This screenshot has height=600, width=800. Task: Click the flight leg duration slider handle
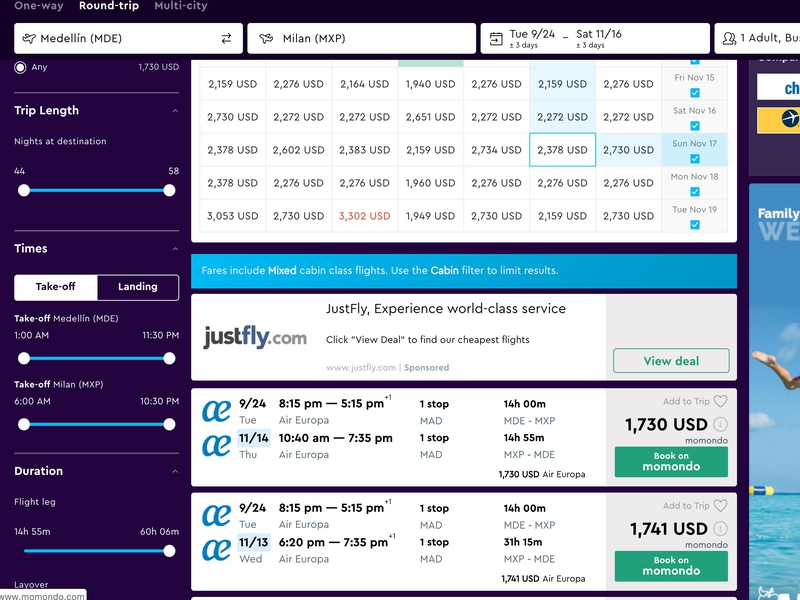point(169,551)
